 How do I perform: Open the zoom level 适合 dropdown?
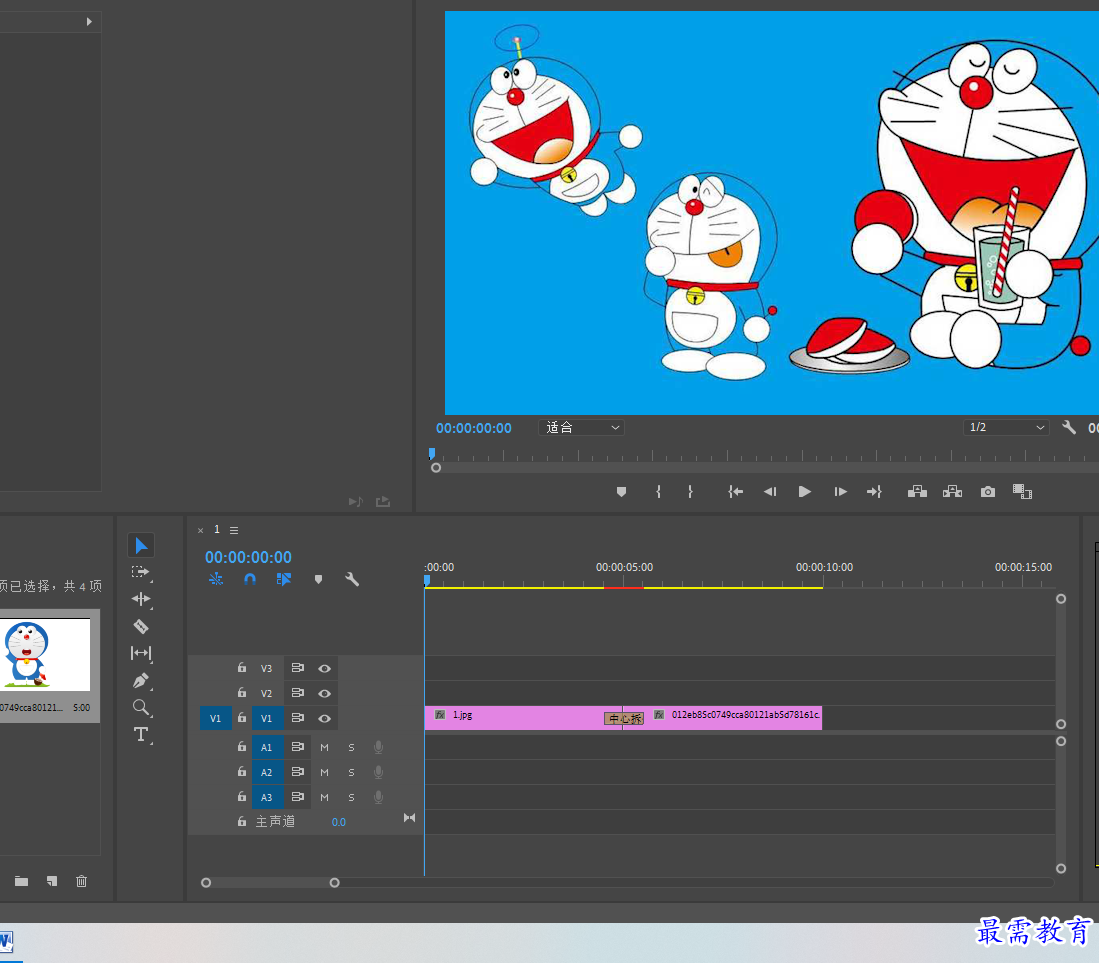click(x=582, y=428)
